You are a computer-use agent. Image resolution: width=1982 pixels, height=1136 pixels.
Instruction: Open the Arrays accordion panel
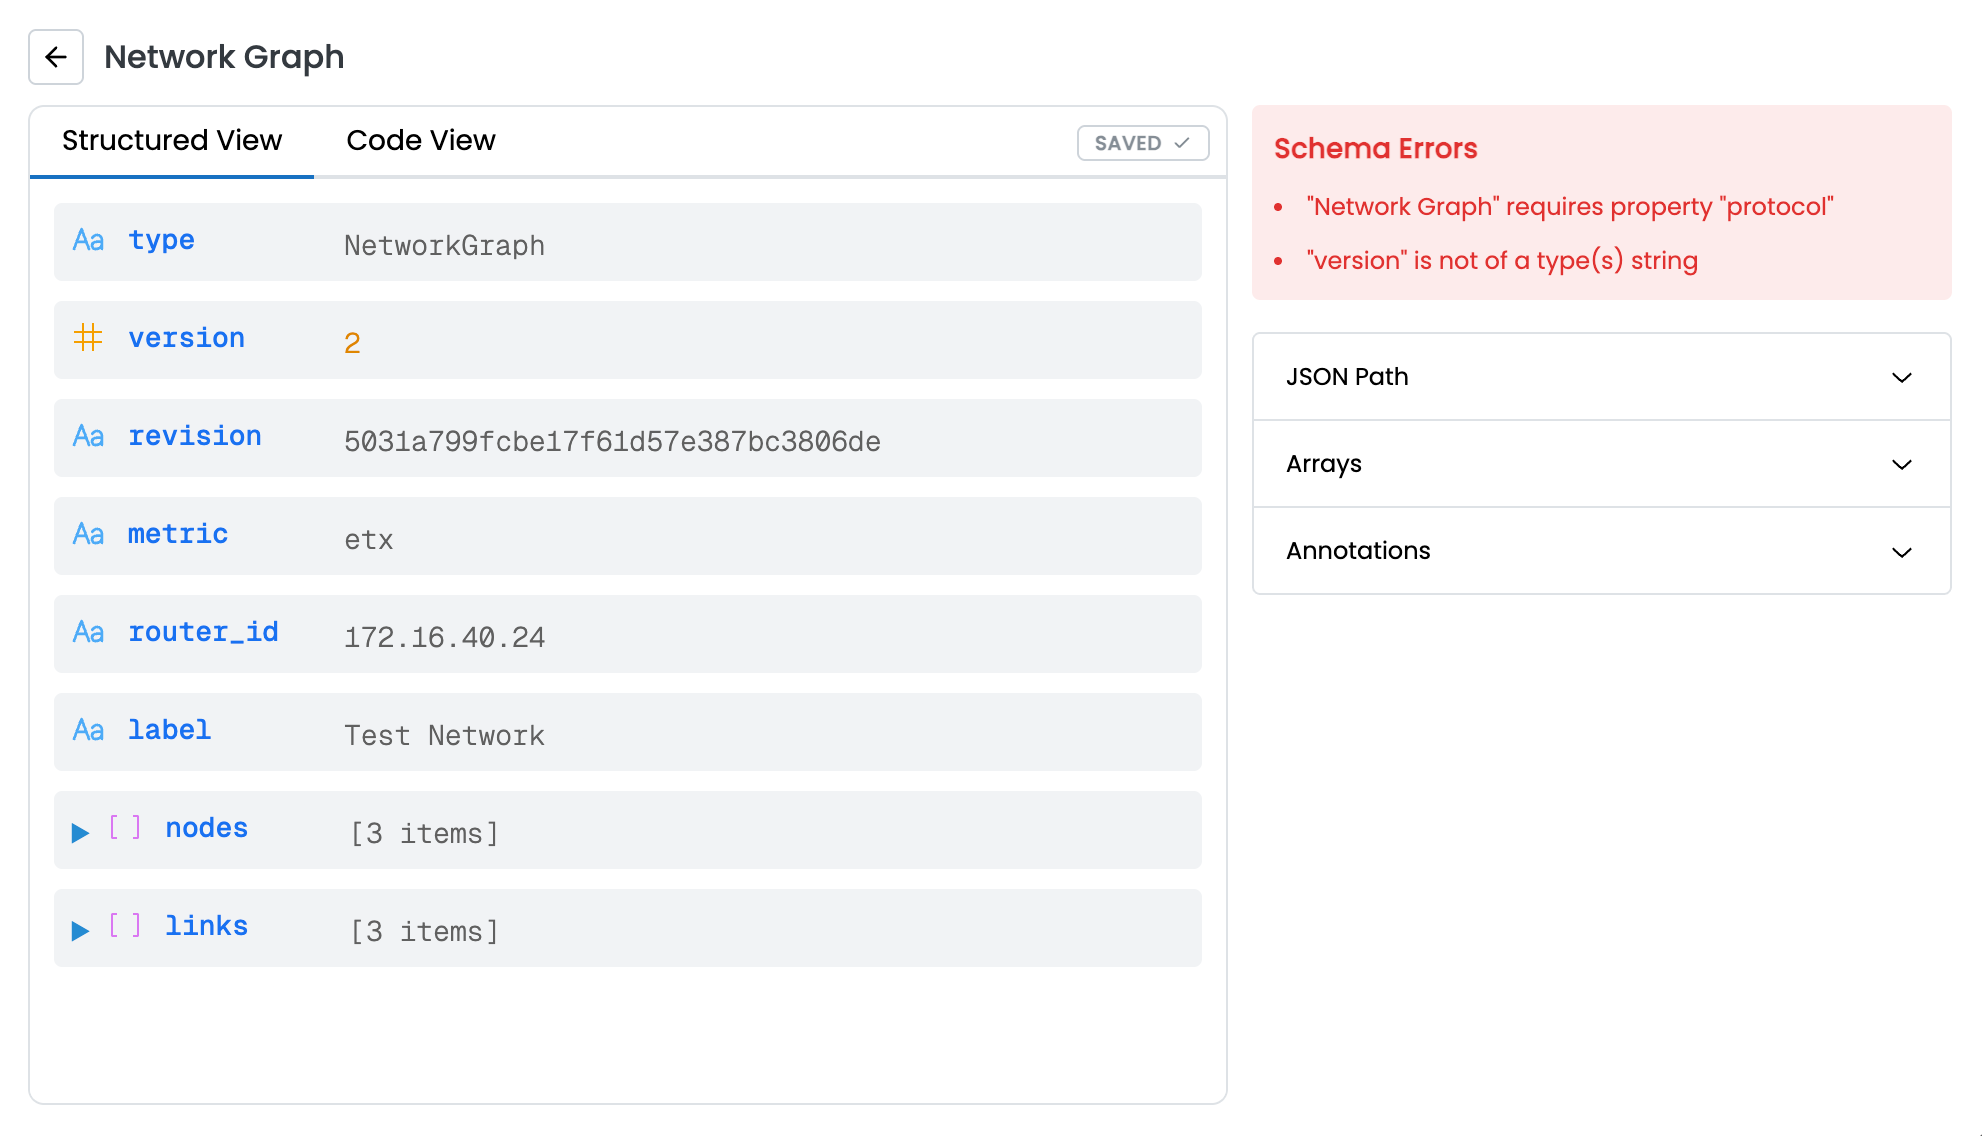coord(1601,464)
